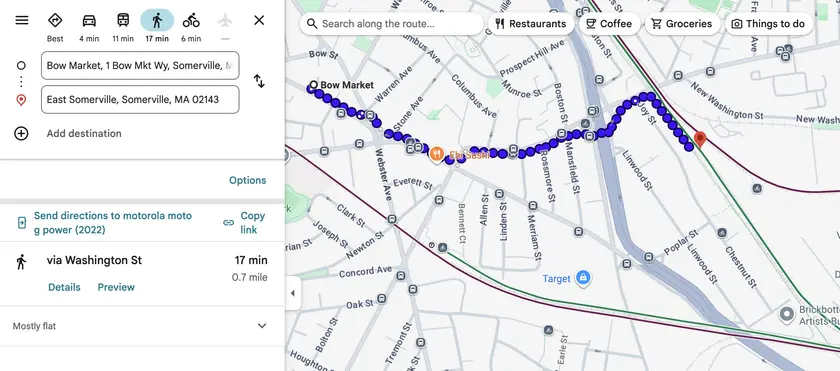Image resolution: width=840 pixels, height=371 pixels.
Task: Click reverse starting point and destination arrows
Action: (x=259, y=81)
